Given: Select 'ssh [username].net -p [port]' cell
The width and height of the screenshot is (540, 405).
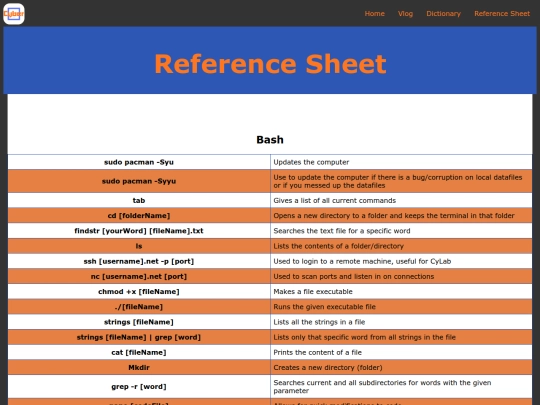Looking at the screenshot, I should [x=139, y=261].
